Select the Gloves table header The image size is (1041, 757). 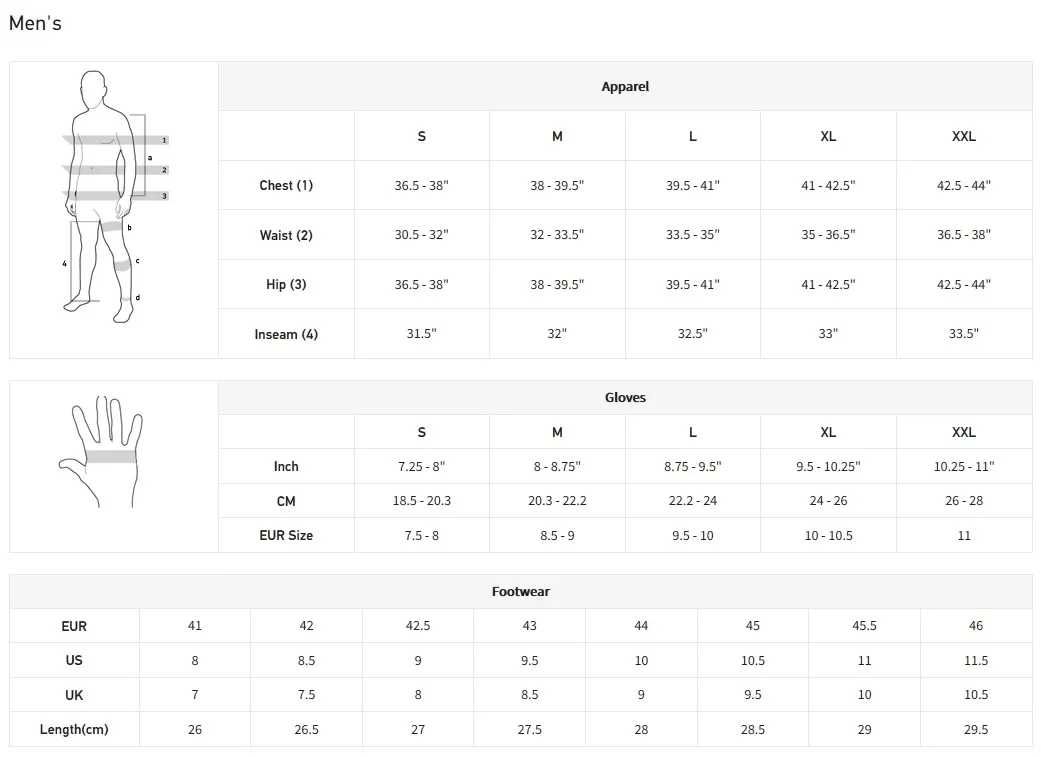click(x=625, y=397)
